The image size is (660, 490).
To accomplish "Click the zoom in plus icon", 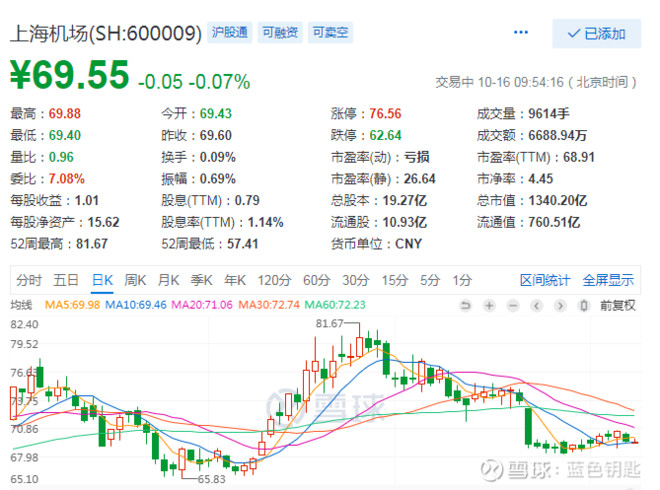I will pyautogui.click(x=489, y=305).
